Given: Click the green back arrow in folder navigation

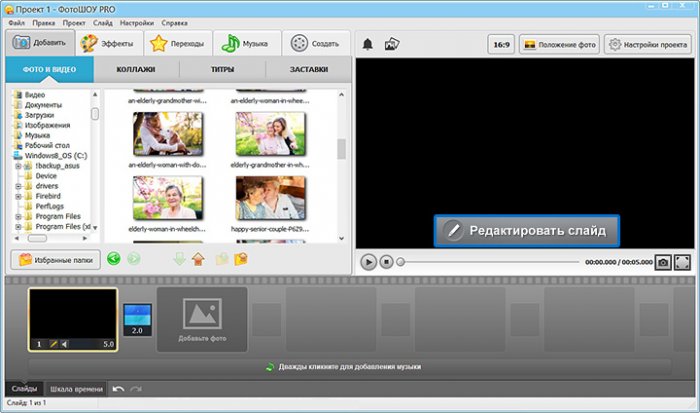Looking at the screenshot, I should pos(114,259).
